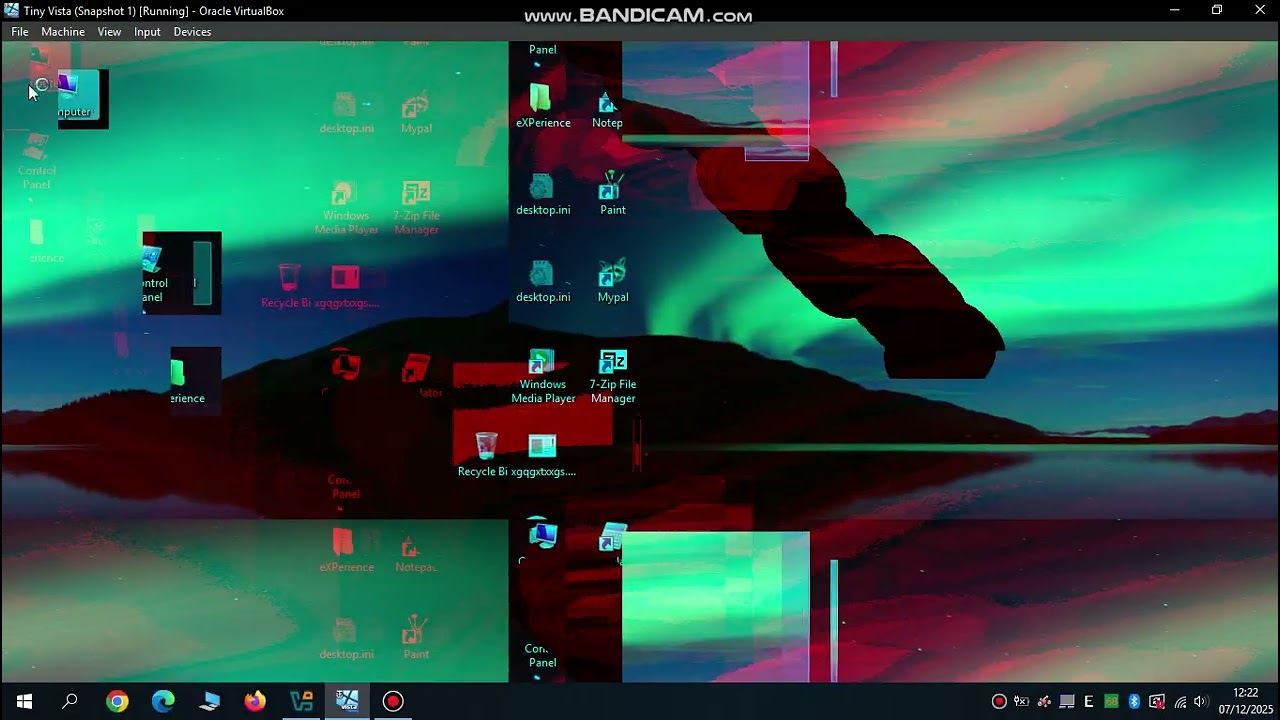Minimize the VirtualBox window
The width and height of the screenshot is (1280, 720).
[1174, 10]
